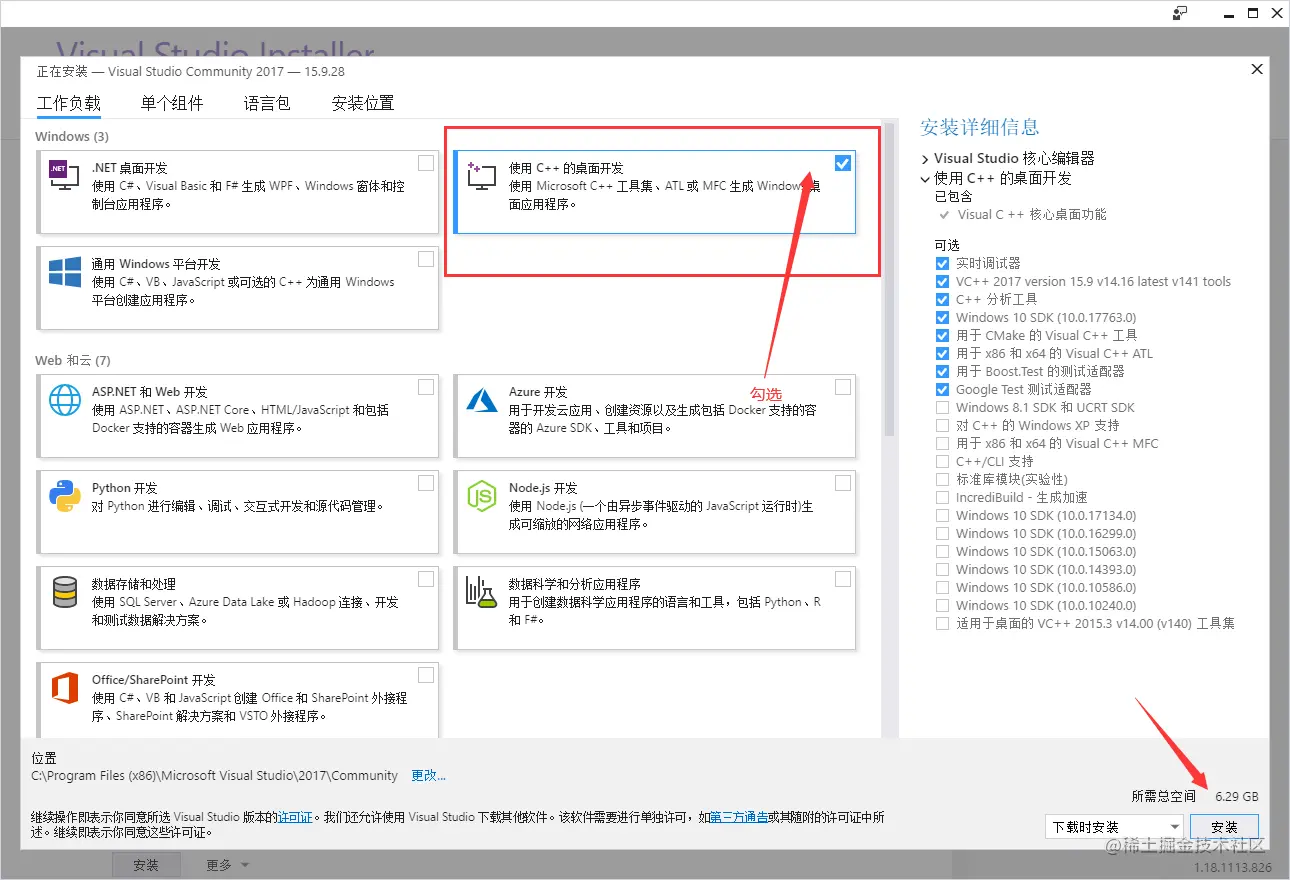Image resolution: width=1290 pixels, height=880 pixels.
Task: Check the Azure 开发 workload checkbox
Action: pos(843,387)
